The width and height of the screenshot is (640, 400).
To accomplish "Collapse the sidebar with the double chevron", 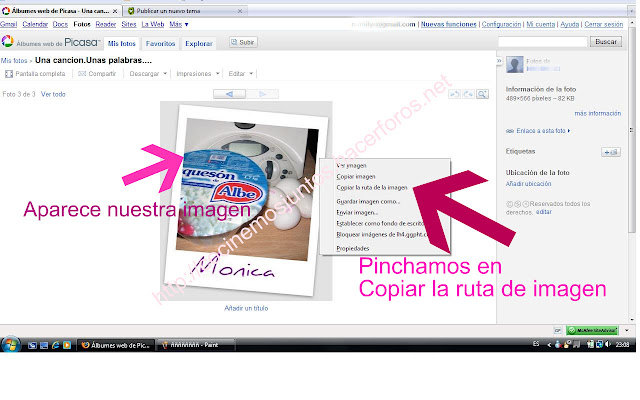I will tap(499, 61).
